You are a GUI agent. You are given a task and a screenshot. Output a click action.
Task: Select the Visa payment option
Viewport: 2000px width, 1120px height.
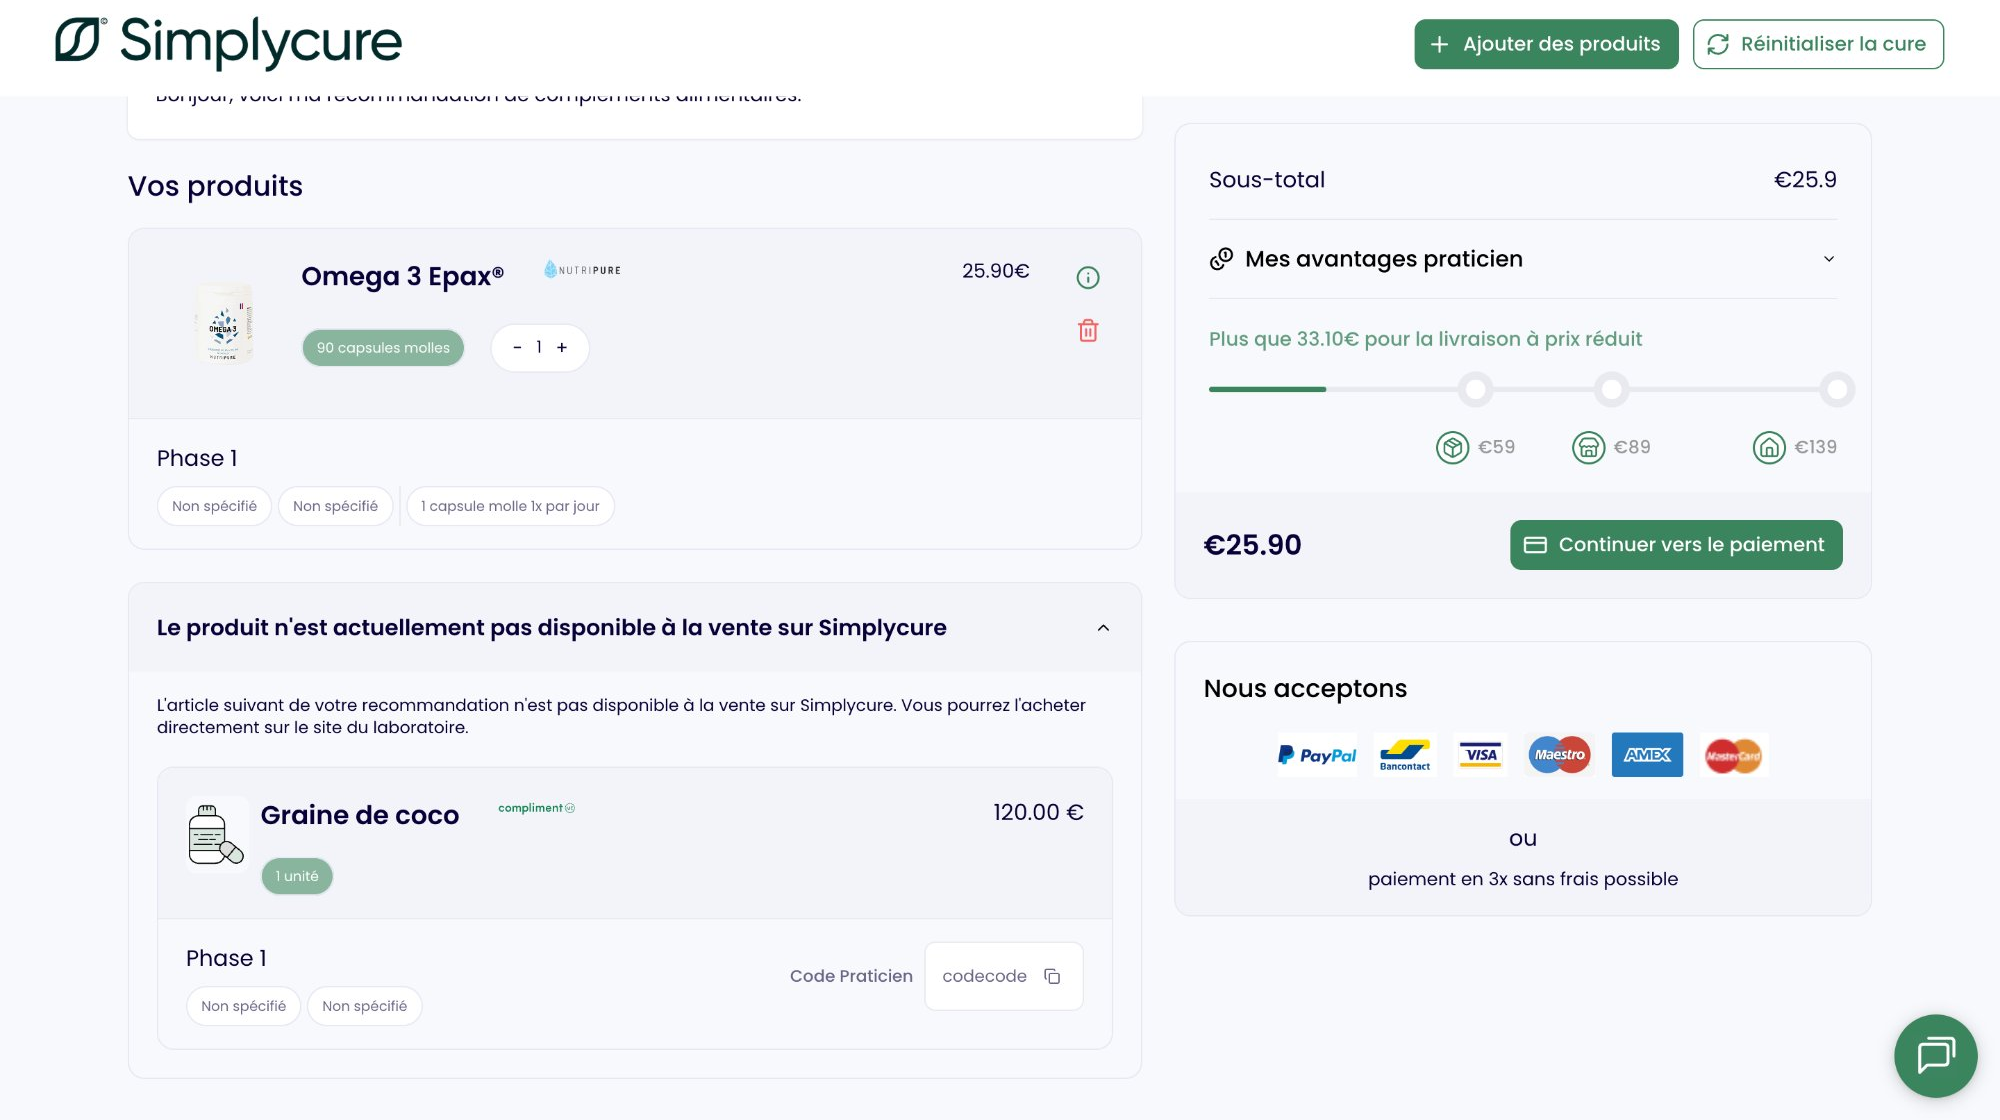(x=1480, y=755)
